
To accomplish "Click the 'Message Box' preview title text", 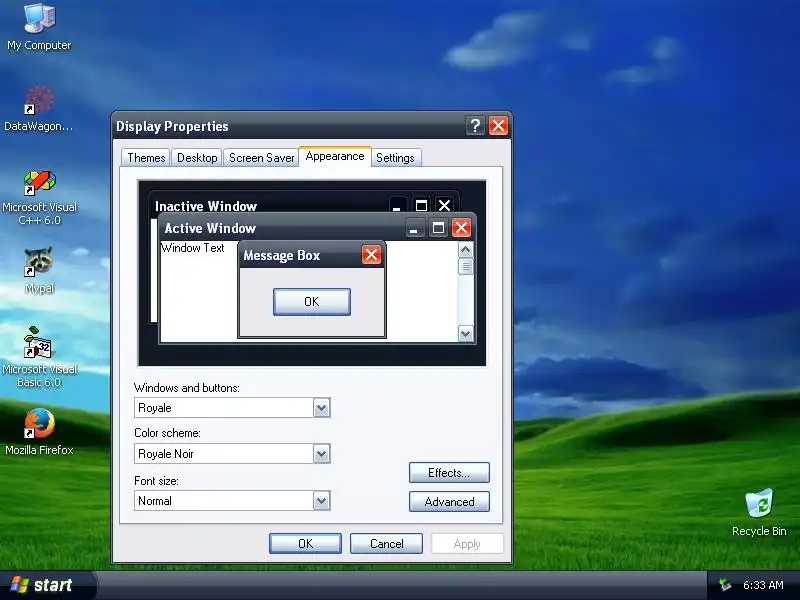I will [x=282, y=255].
